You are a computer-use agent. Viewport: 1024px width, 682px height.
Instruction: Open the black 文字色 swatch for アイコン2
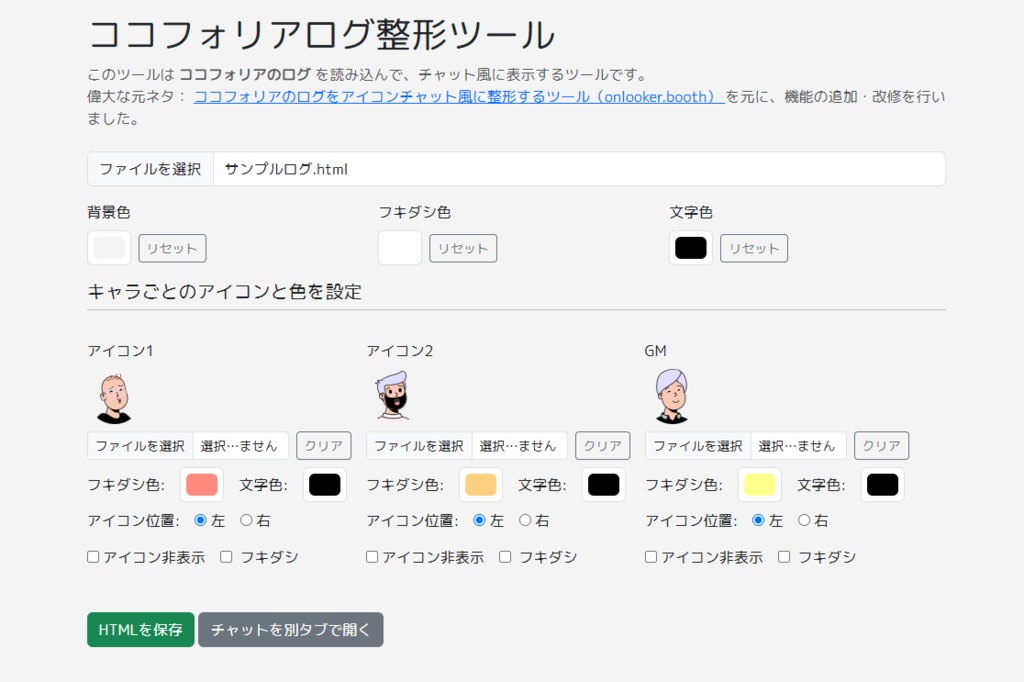pyautogui.click(x=603, y=484)
